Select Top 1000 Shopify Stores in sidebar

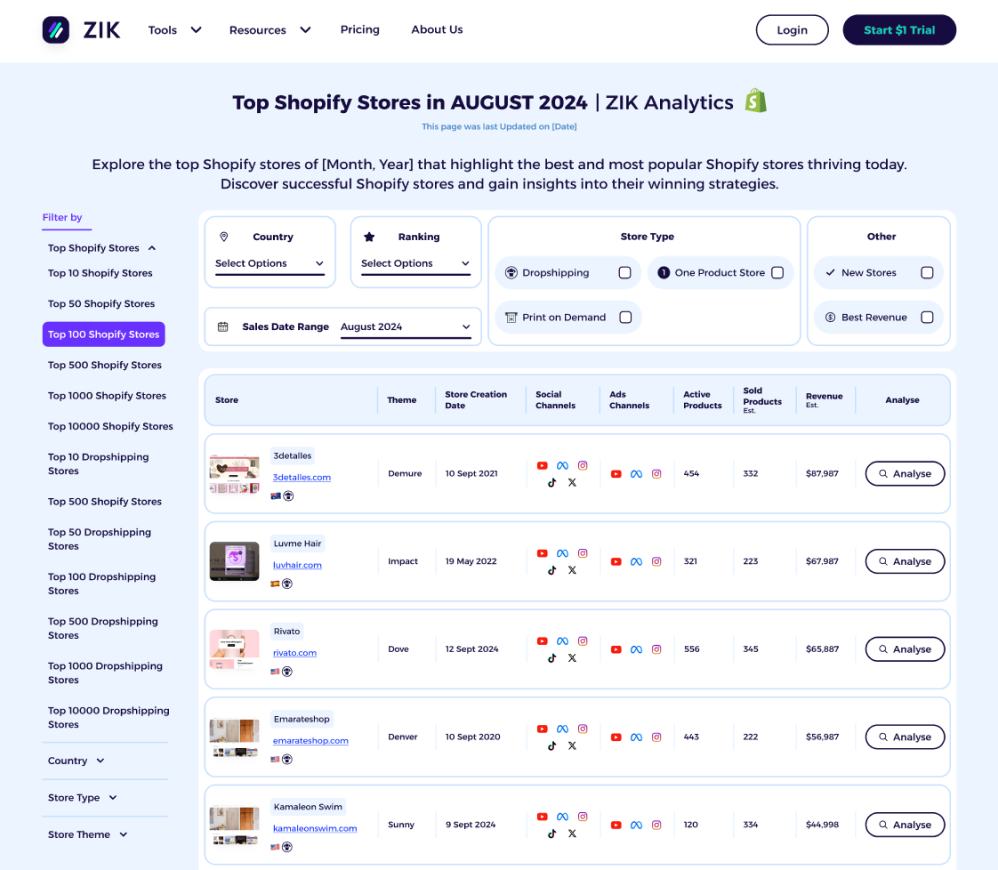[107, 395]
